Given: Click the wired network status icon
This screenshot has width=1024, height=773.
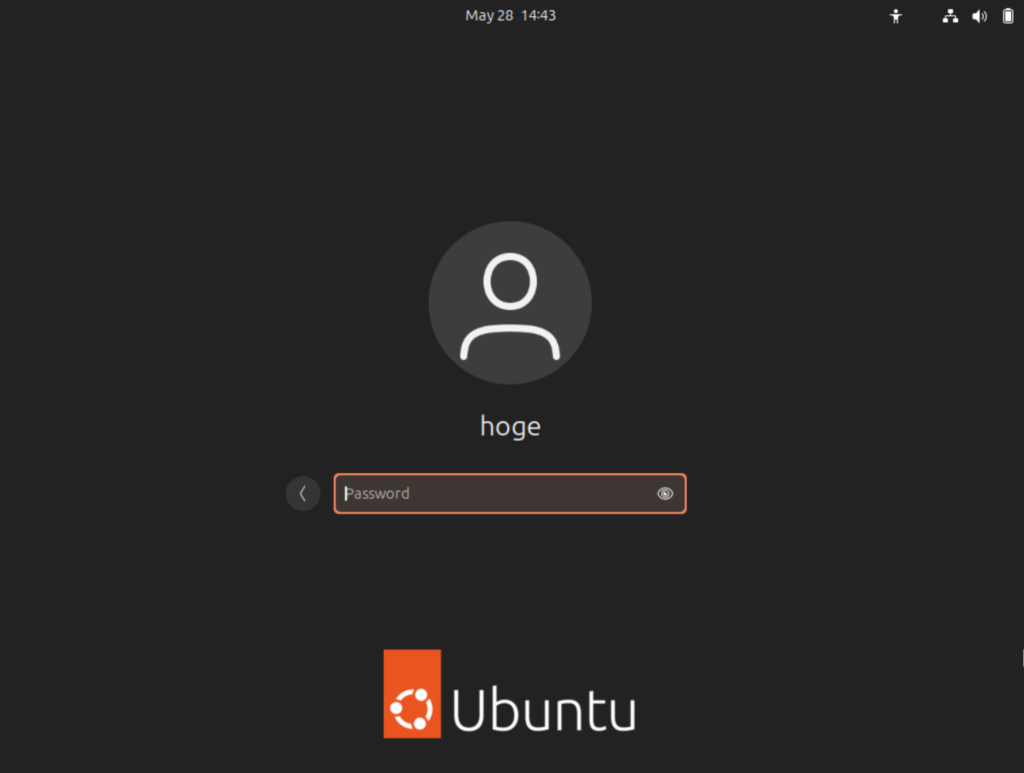Looking at the screenshot, I should click(950, 16).
